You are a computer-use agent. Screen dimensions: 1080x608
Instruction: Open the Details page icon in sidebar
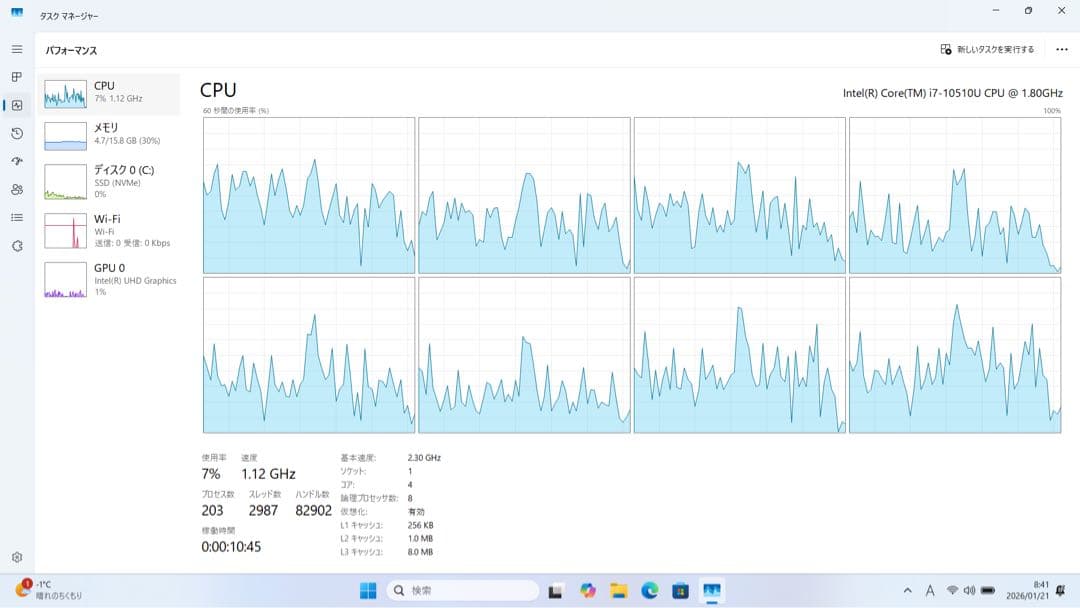pyautogui.click(x=16, y=217)
